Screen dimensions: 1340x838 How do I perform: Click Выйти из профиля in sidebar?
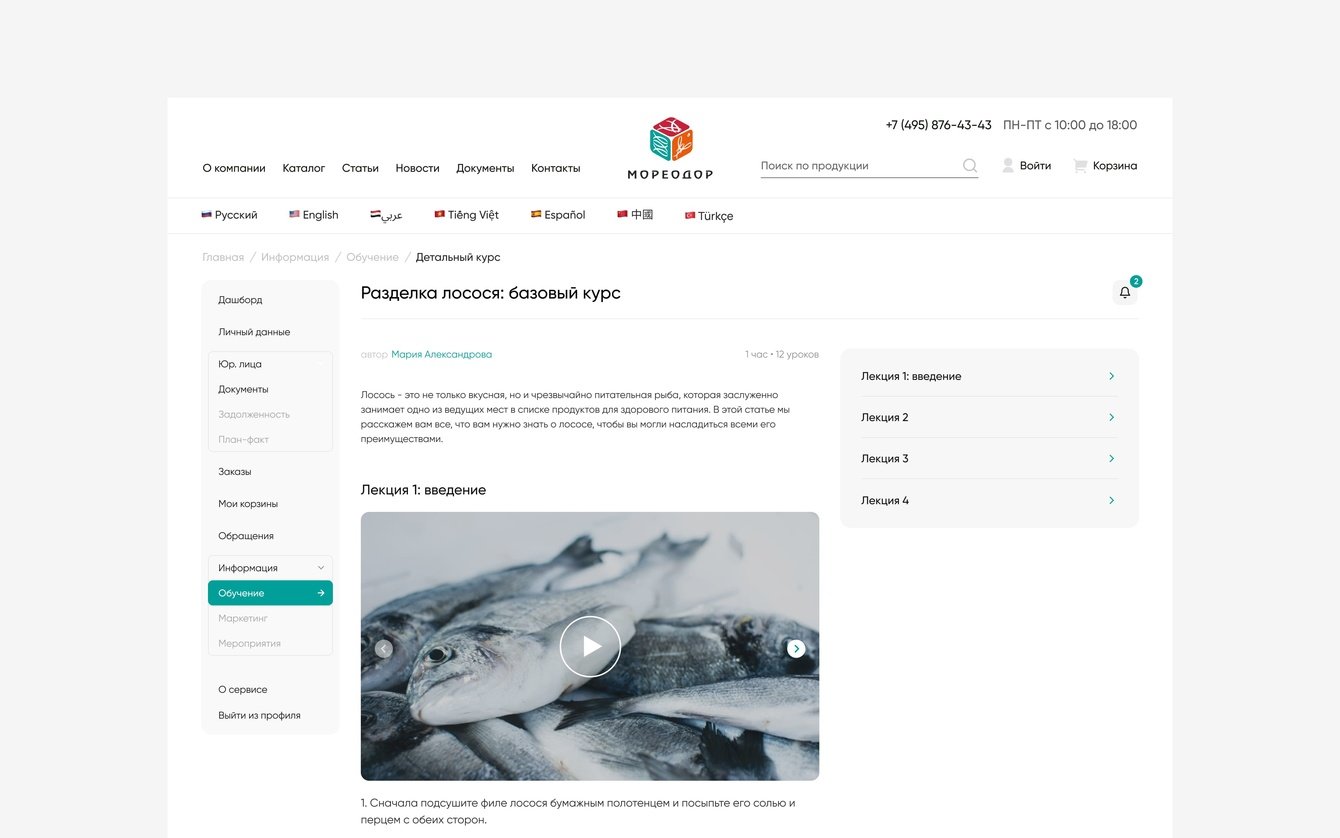point(259,716)
